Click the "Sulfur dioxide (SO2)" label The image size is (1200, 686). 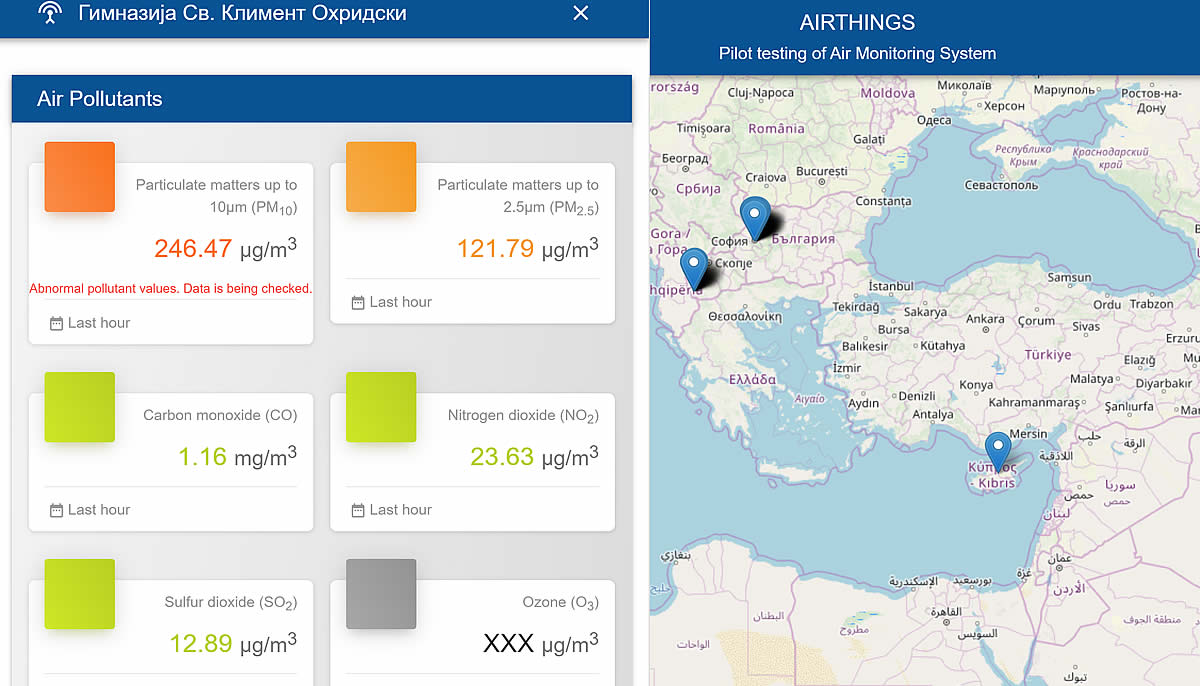pyautogui.click(x=231, y=603)
